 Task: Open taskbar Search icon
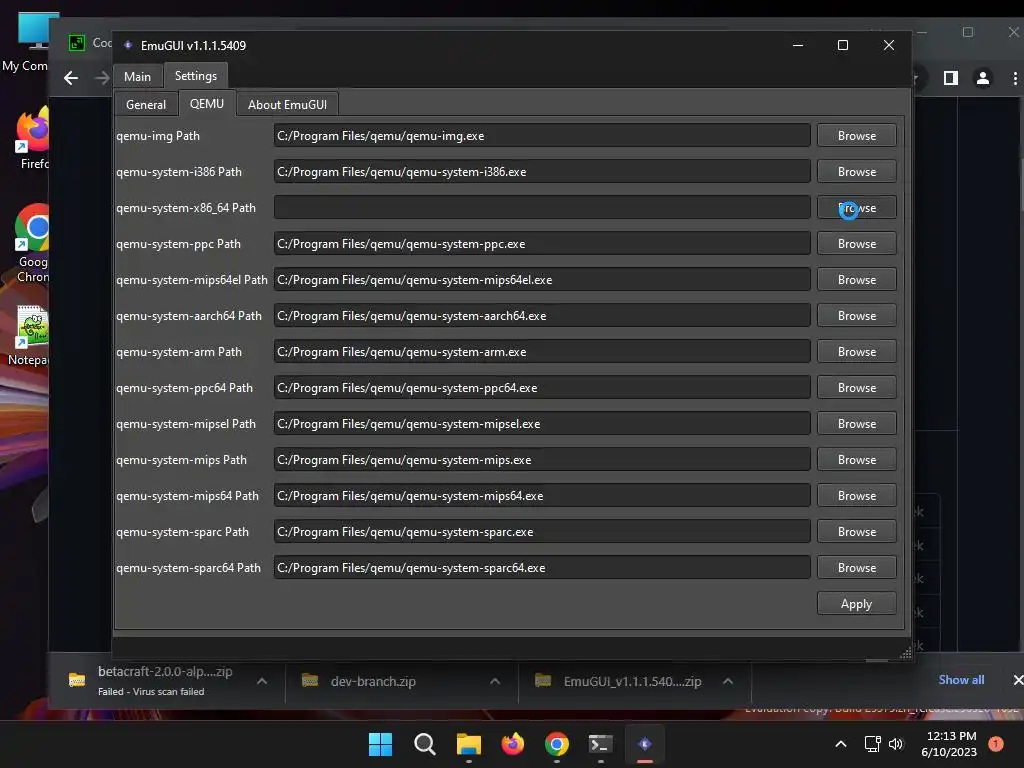424,744
